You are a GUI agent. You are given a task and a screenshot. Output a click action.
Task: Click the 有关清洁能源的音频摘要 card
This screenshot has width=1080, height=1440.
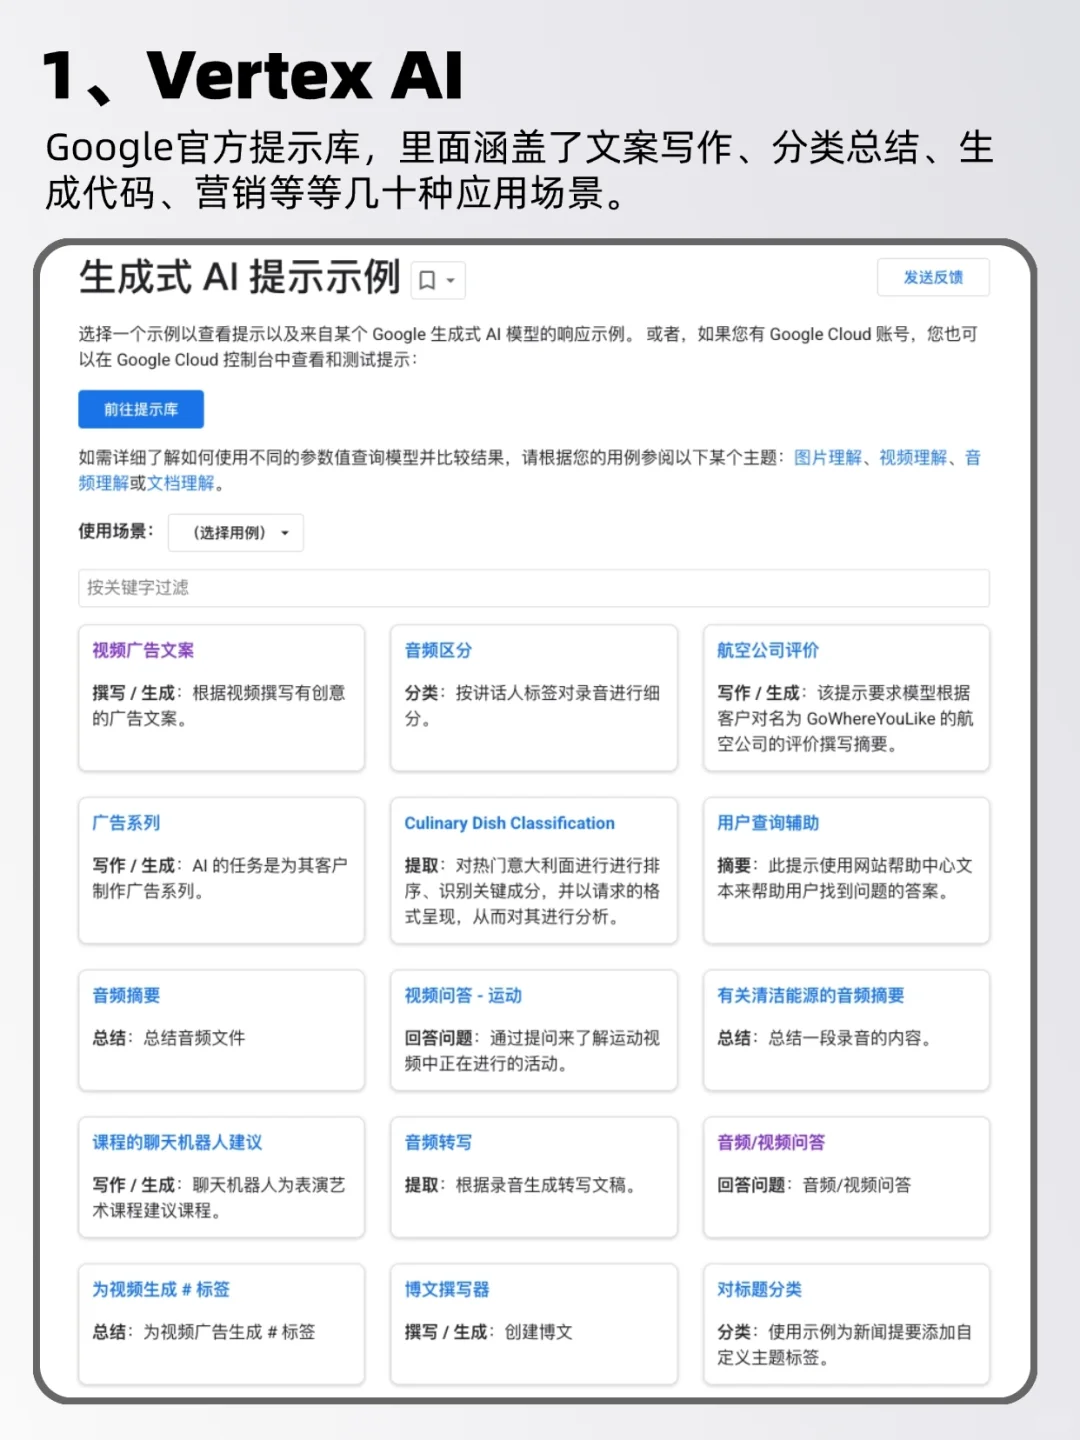(846, 1030)
